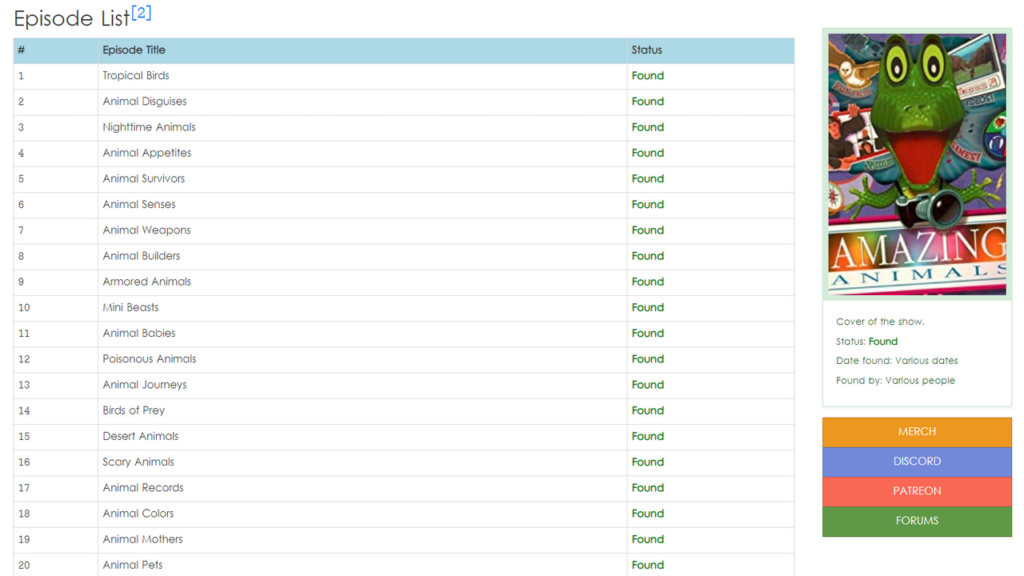
Task: Click the Poisonous Animals episode title
Action: (149, 359)
